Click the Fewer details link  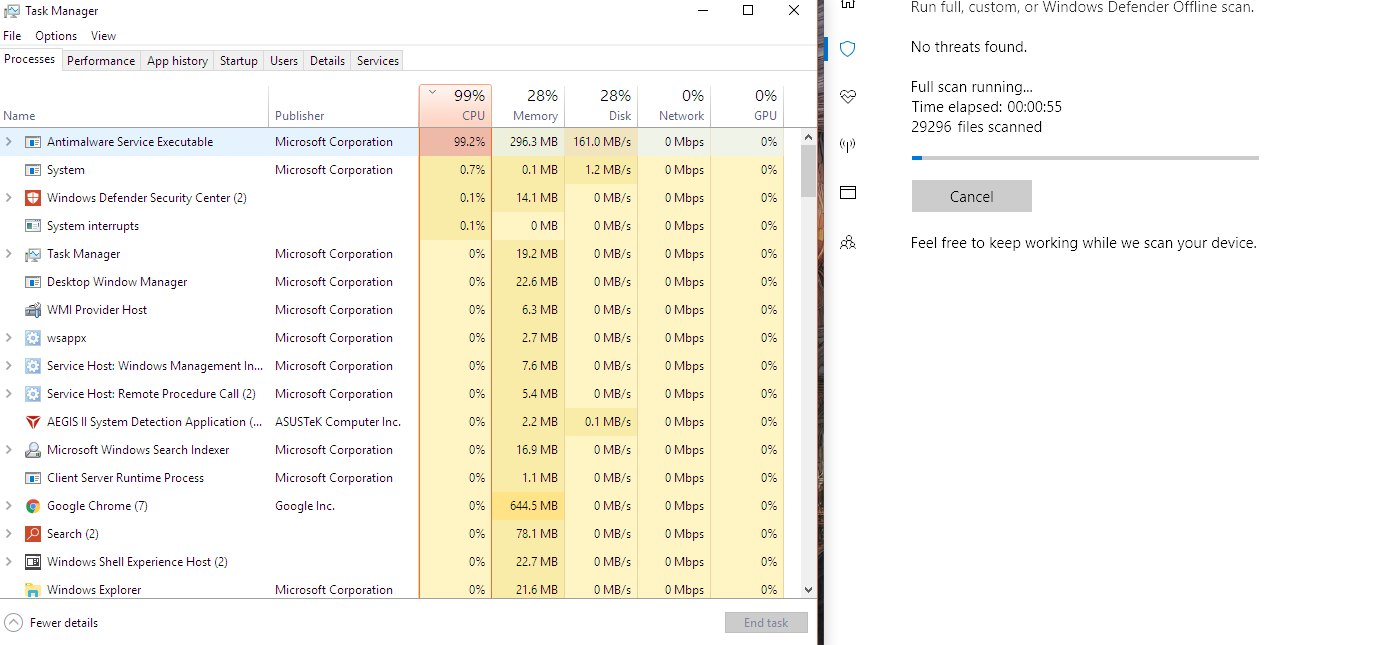tap(64, 623)
